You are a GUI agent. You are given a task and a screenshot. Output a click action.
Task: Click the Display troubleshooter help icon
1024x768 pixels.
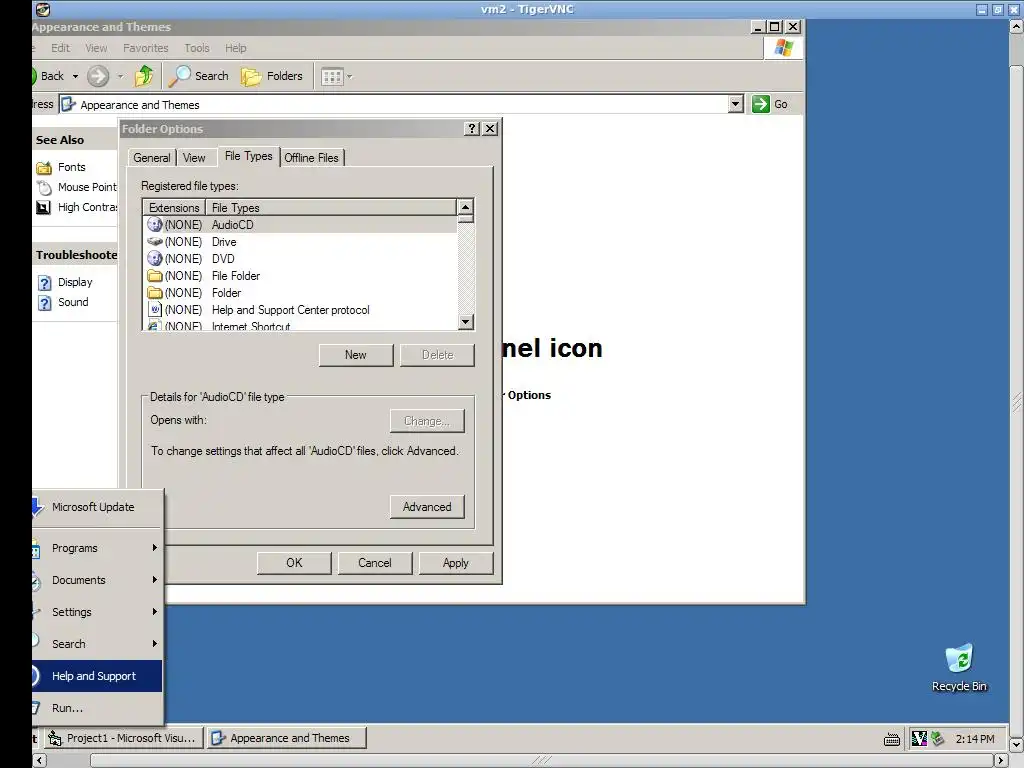coord(44,283)
